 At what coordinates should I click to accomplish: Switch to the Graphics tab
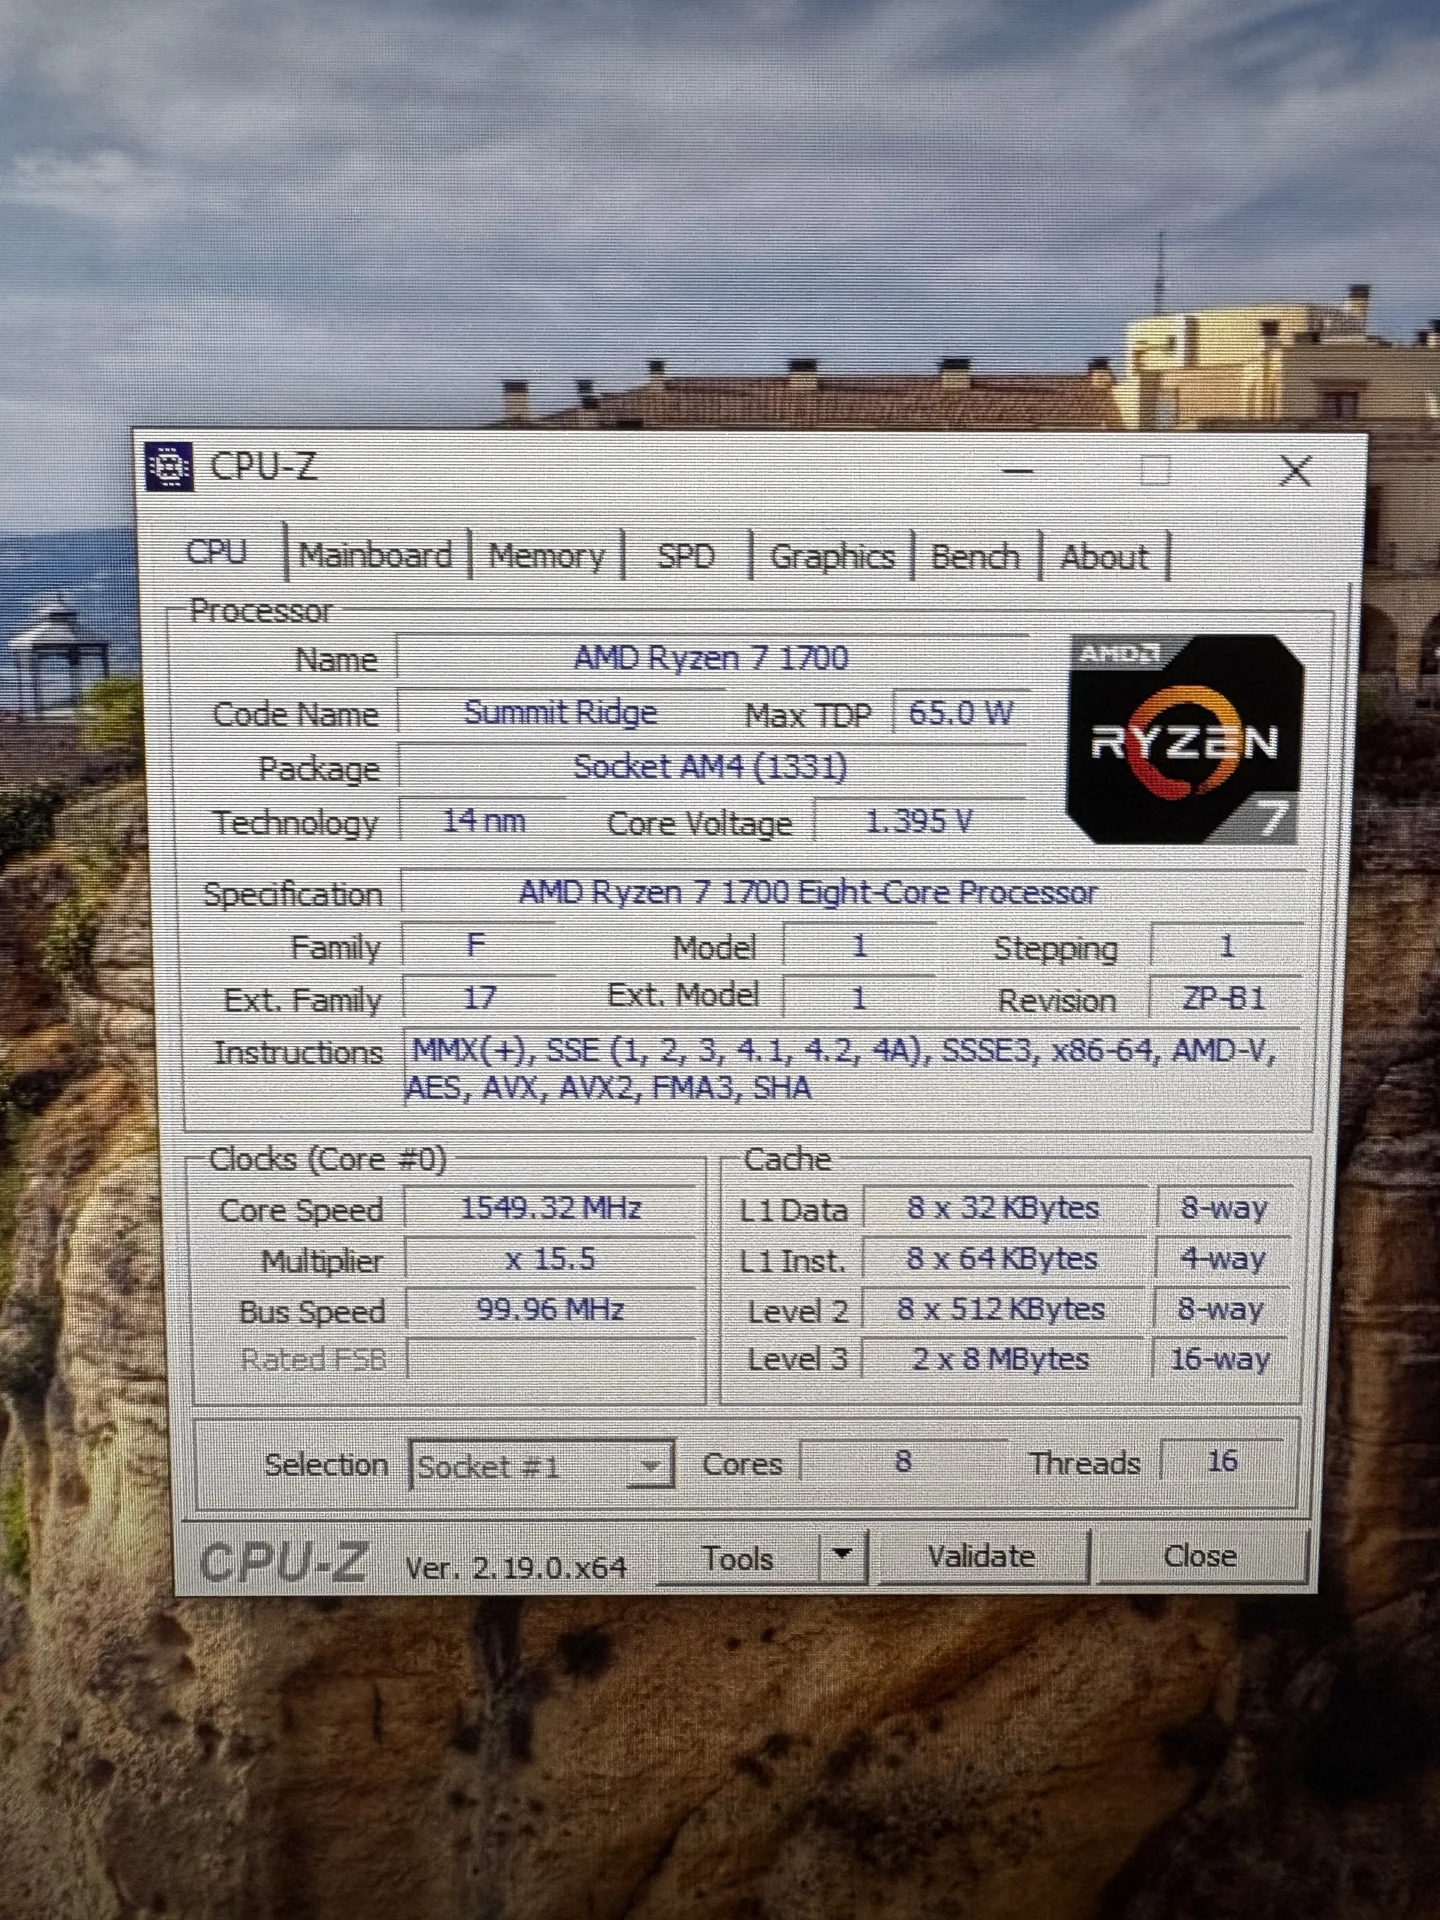(832, 557)
